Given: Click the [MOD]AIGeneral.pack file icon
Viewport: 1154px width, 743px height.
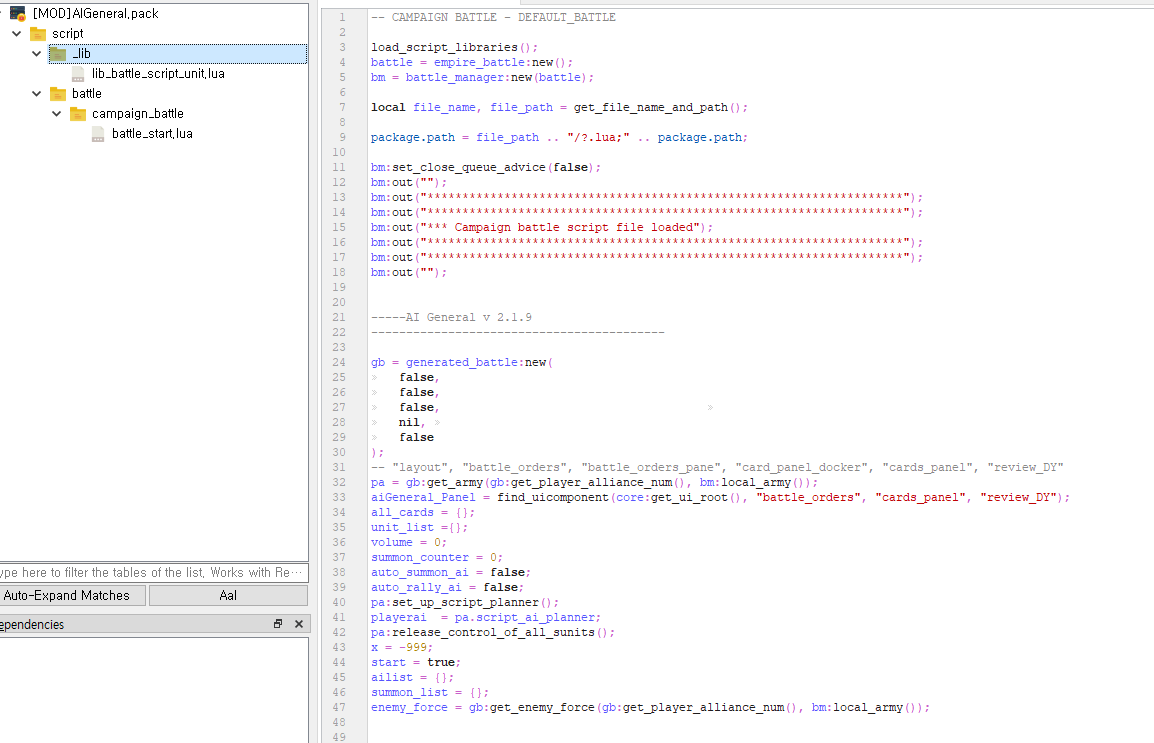Looking at the screenshot, I should [x=18, y=14].
